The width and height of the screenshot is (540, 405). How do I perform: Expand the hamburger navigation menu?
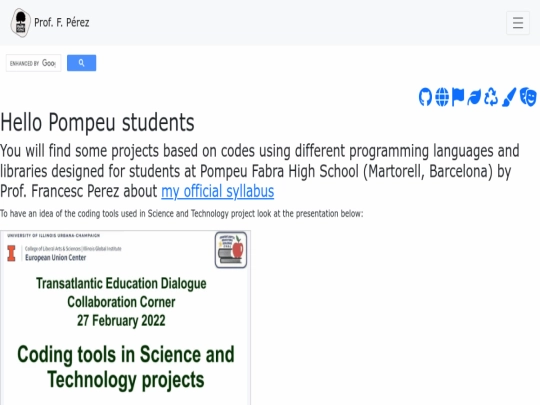coord(518,23)
